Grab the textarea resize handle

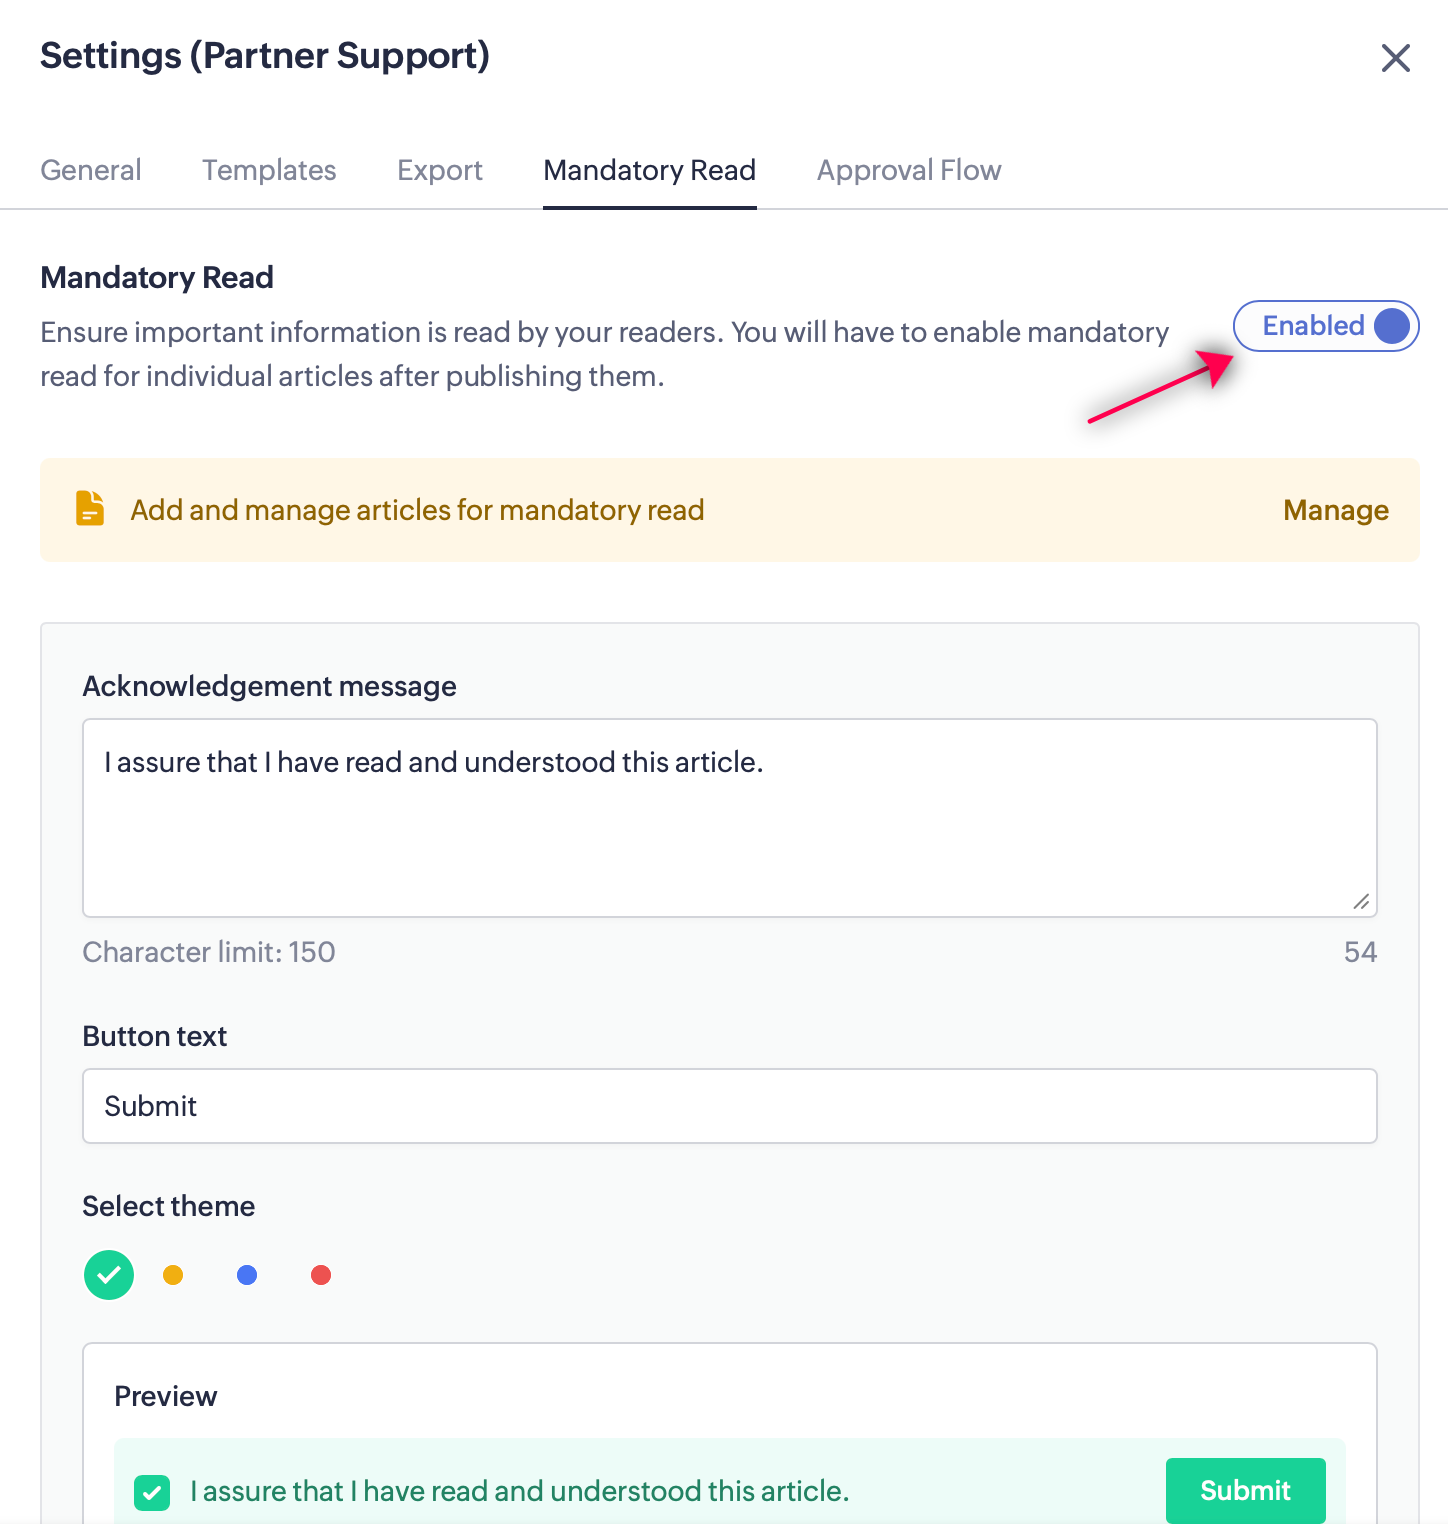1361,901
